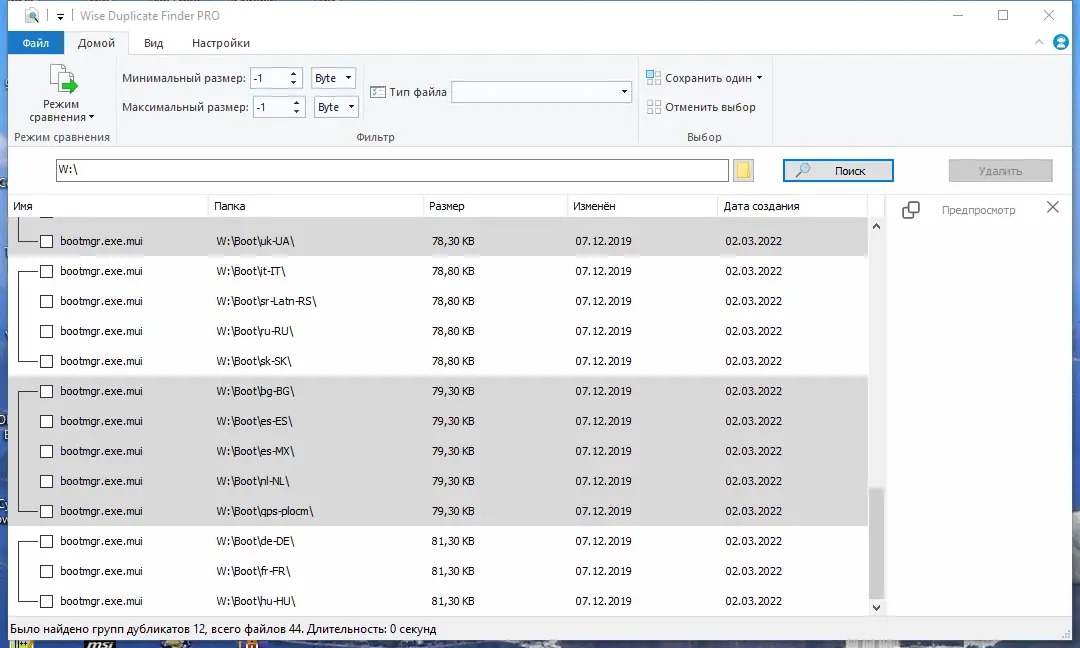
Task: Open the quick access toolbar dropdown
Action: 60,16
